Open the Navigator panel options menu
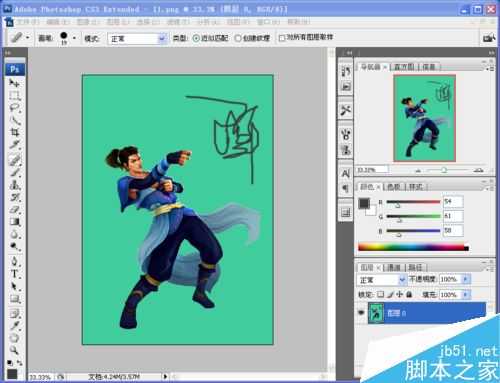The image size is (500, 383). (x=489, y=68)
